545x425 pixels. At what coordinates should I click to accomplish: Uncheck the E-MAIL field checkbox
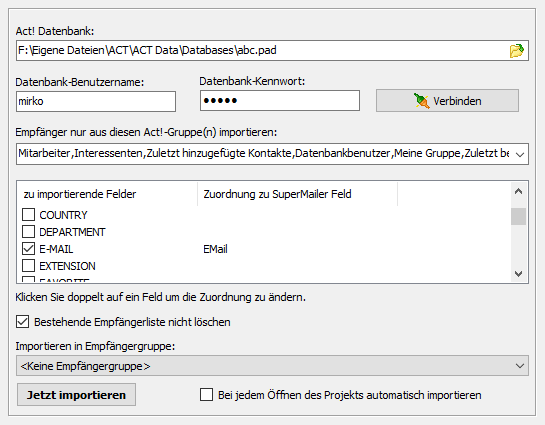(28, 249)
